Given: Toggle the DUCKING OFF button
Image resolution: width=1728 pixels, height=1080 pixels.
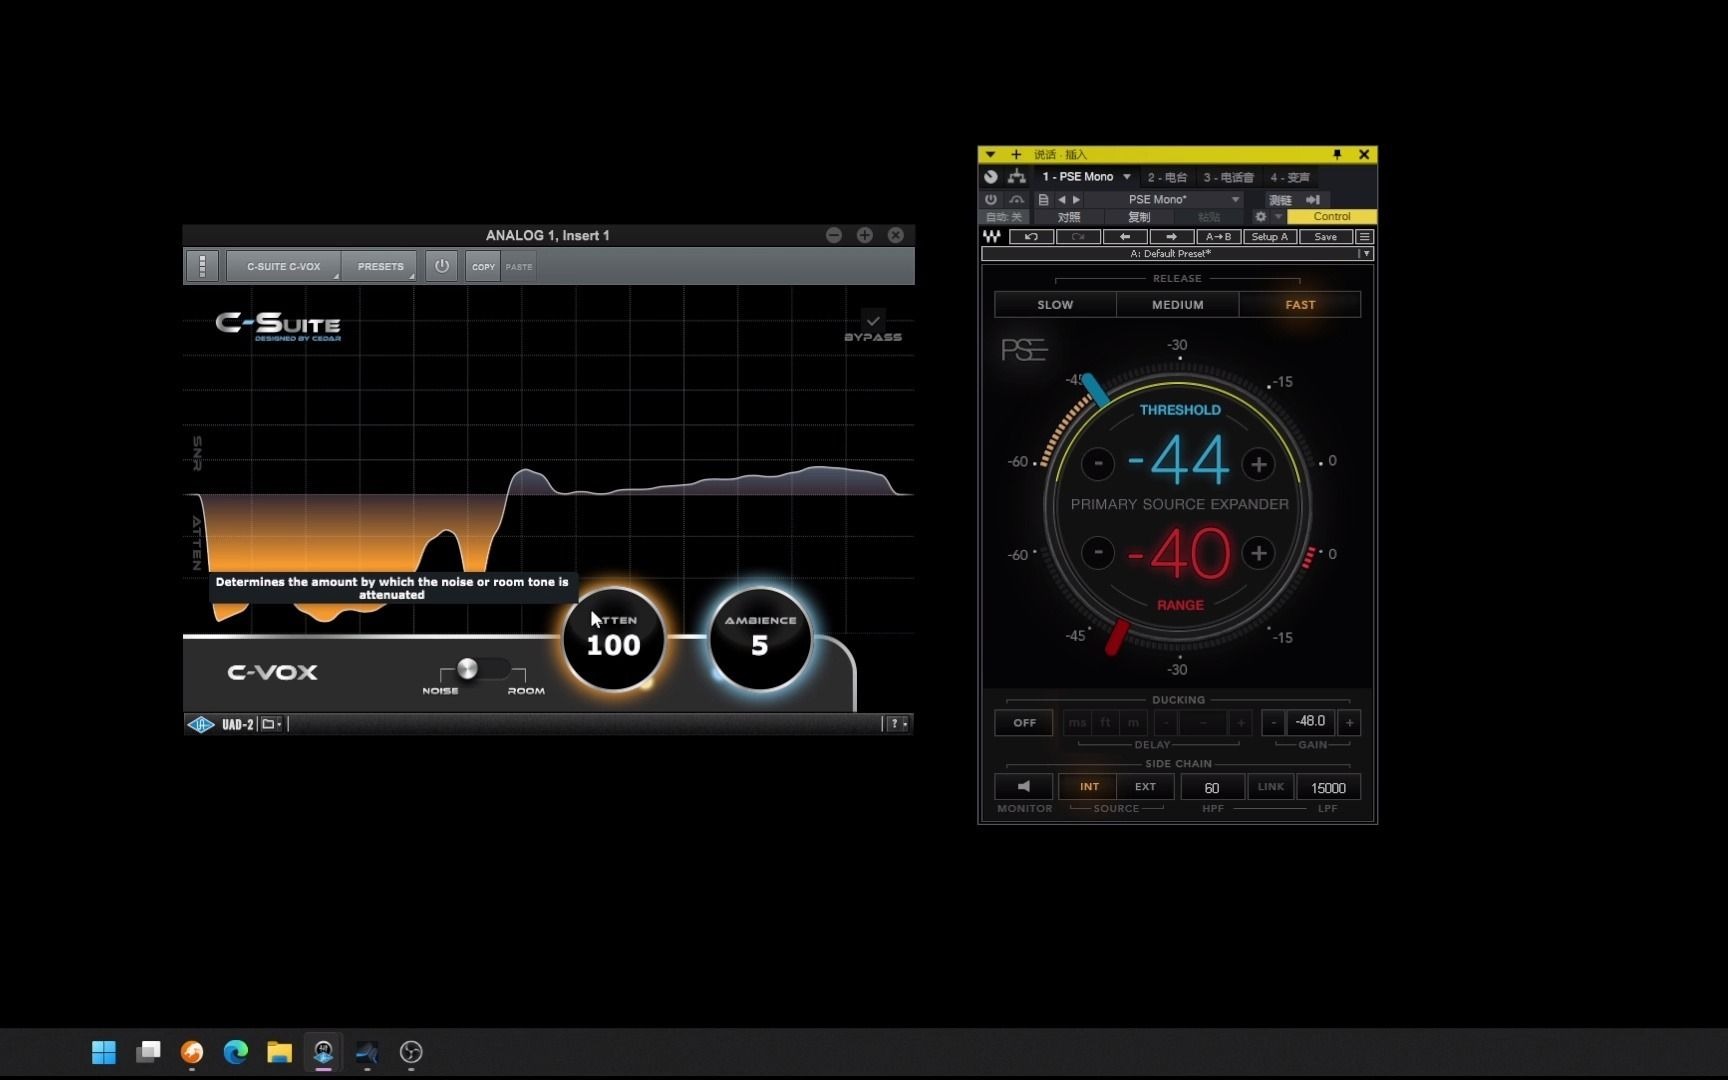Looking at the screenshot, I should (x=1024, y=722).
